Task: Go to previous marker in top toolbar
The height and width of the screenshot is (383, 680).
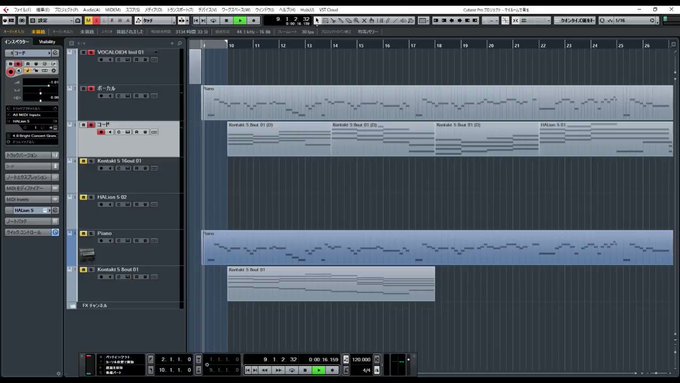Action: point(196,20)
